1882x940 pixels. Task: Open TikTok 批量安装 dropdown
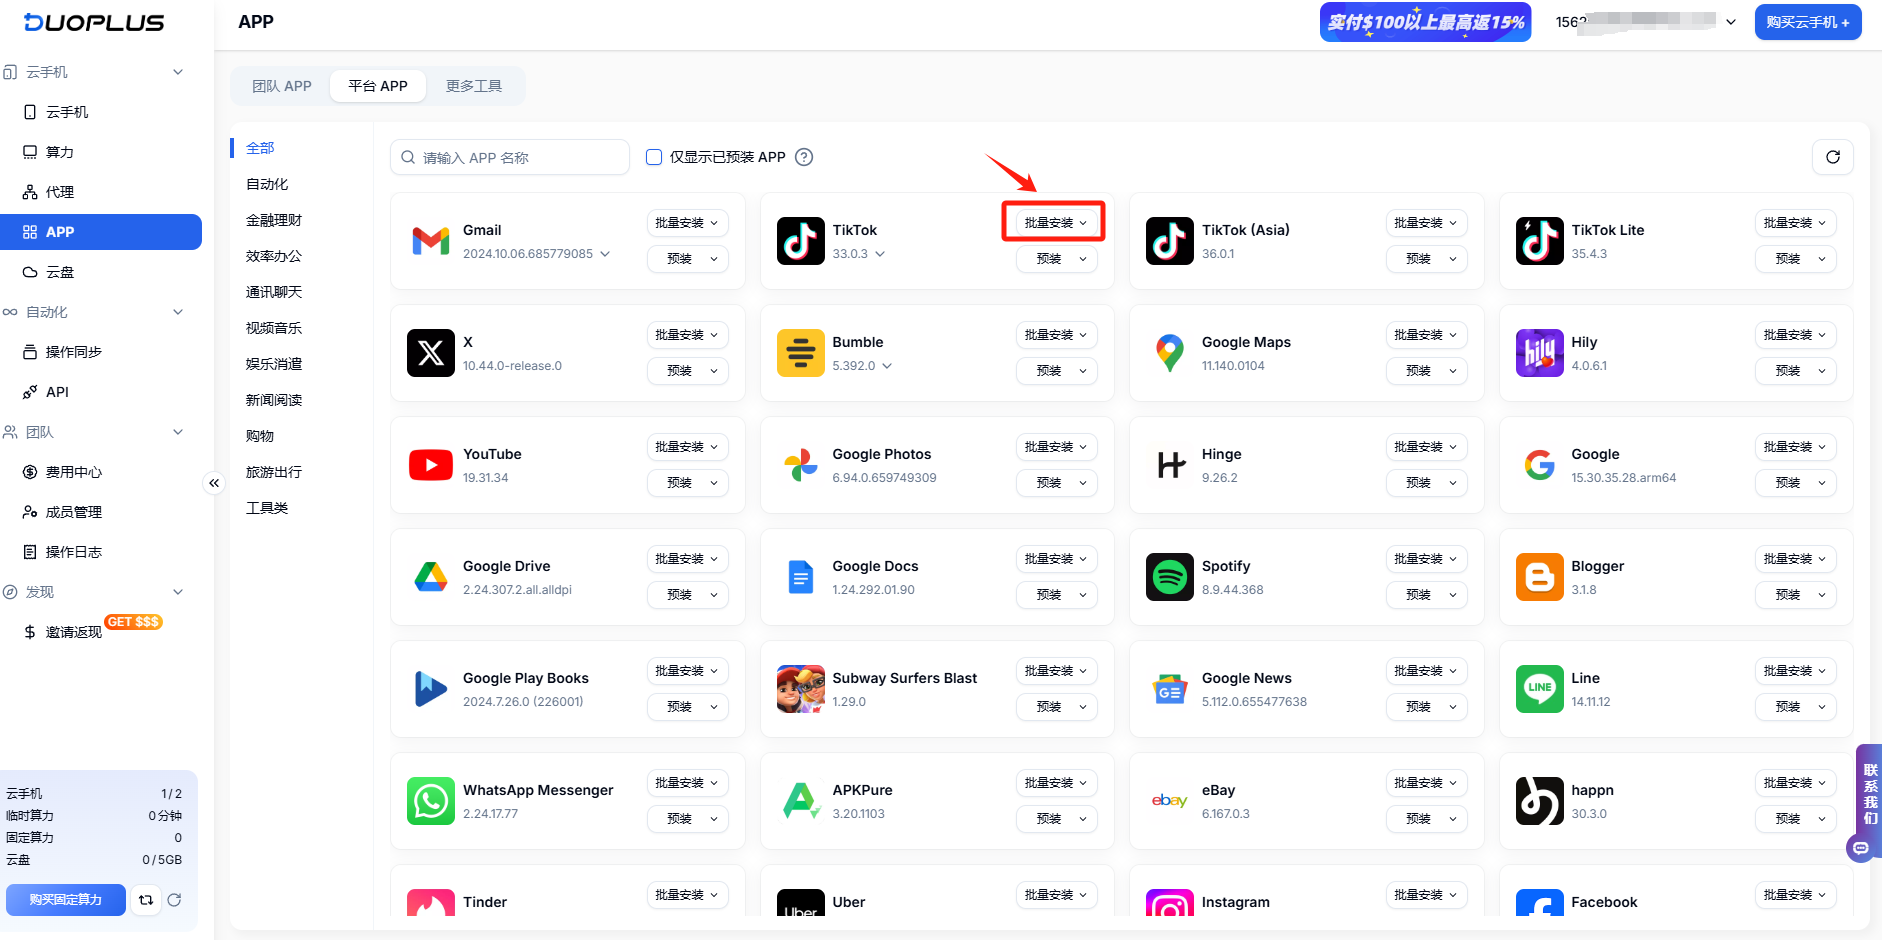point(1056,223)
